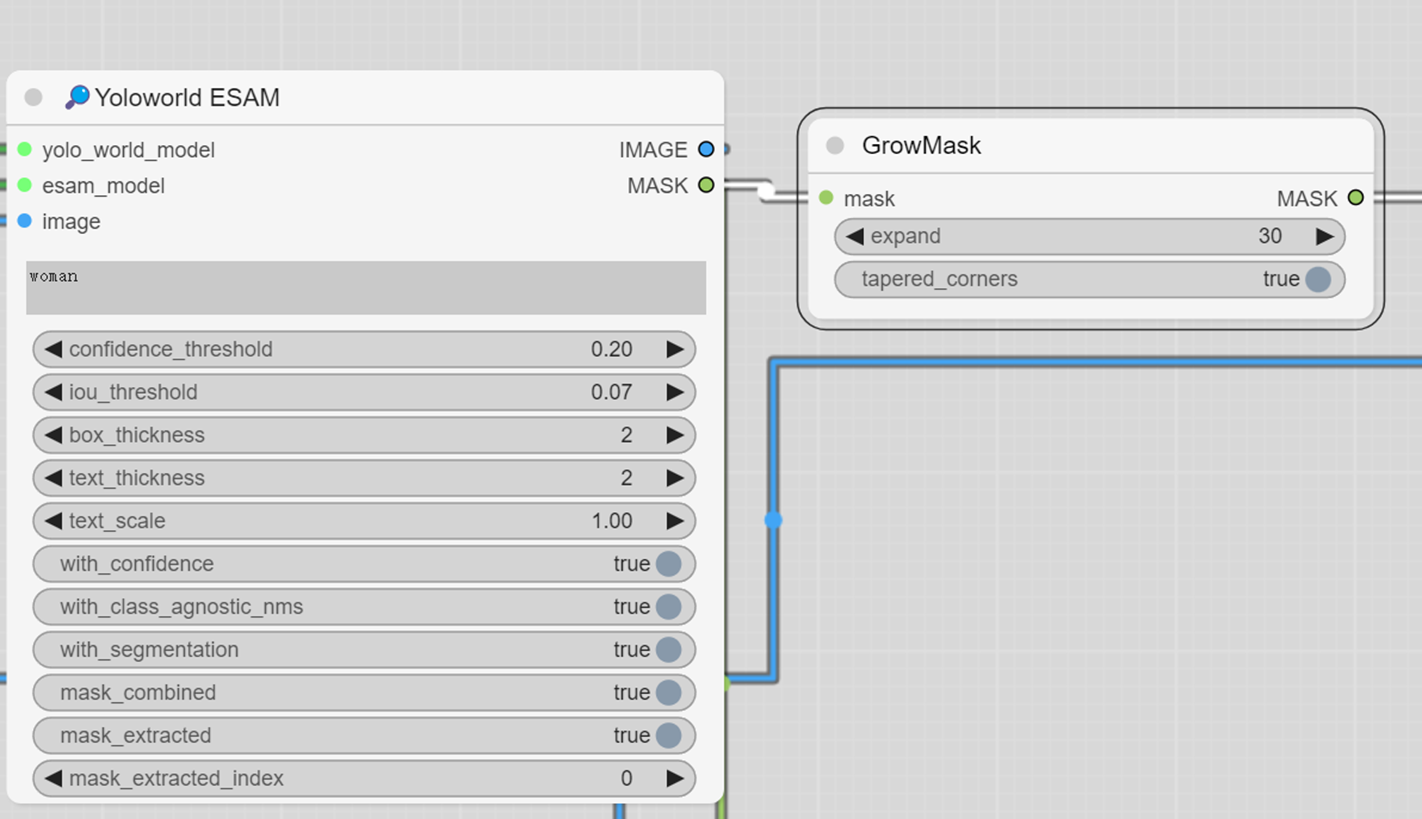1422x819 pixels.
Task: Increase box_thickness with the right arrow
Action: (675, 435)
